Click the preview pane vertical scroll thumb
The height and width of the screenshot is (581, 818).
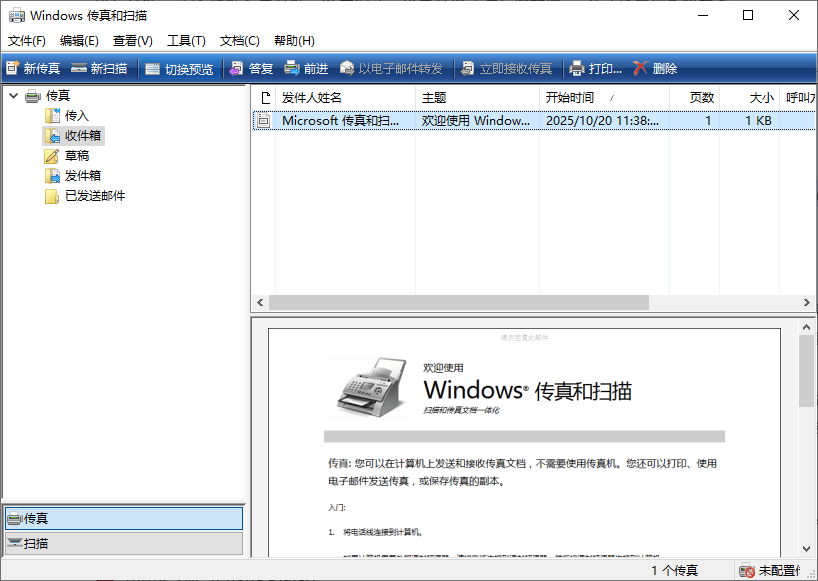[x=807, y=371]
